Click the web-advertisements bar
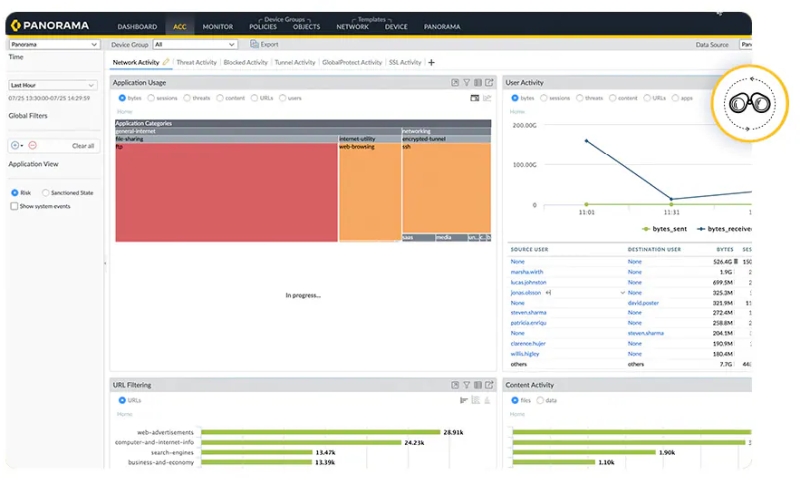 coord(320,433)
